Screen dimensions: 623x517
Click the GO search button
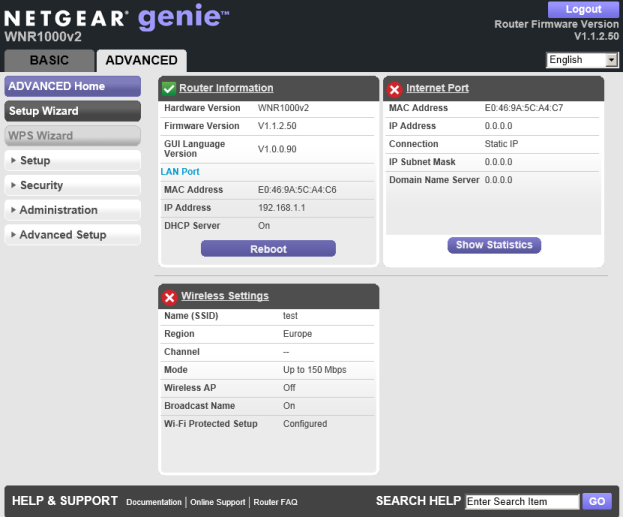(x=597, y=502)
